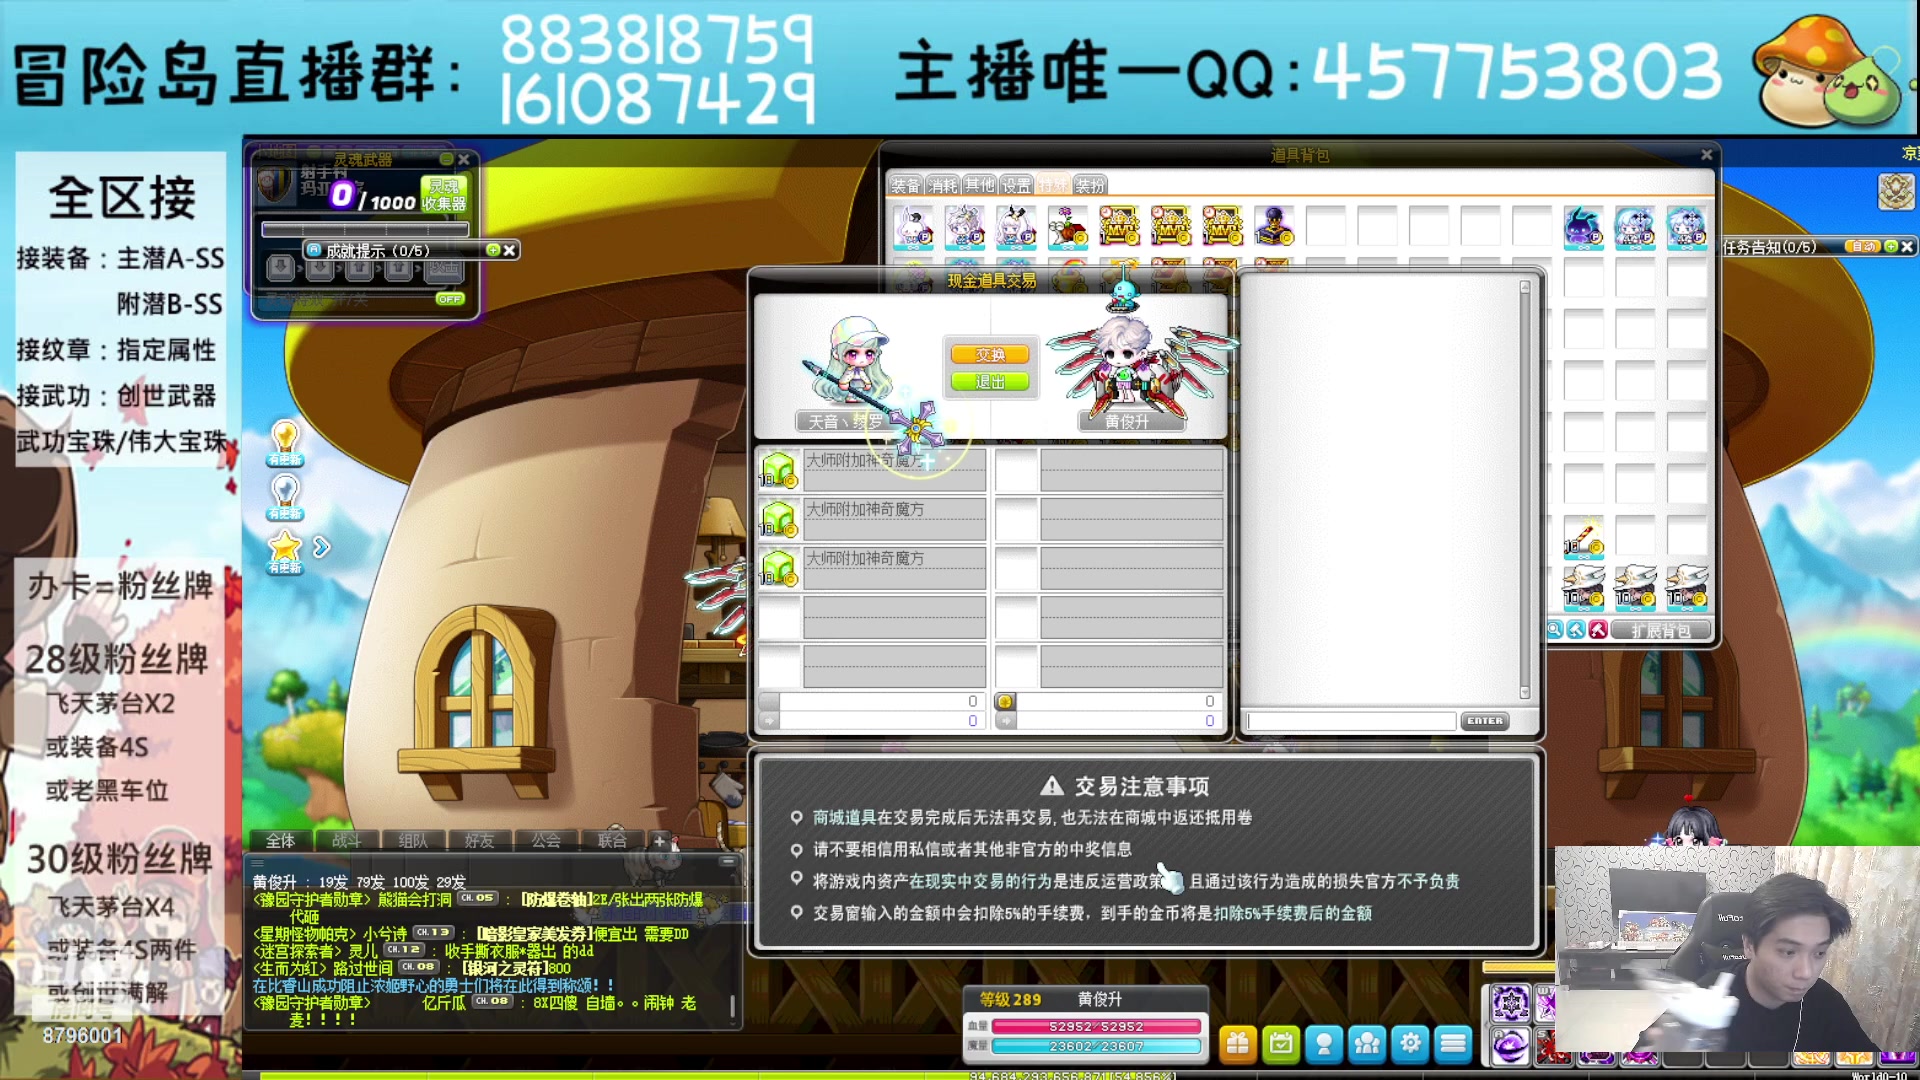Screen dimensions: 1920x1080
Task: Select the third MVP ticket item
Action: pos(1222,227)
